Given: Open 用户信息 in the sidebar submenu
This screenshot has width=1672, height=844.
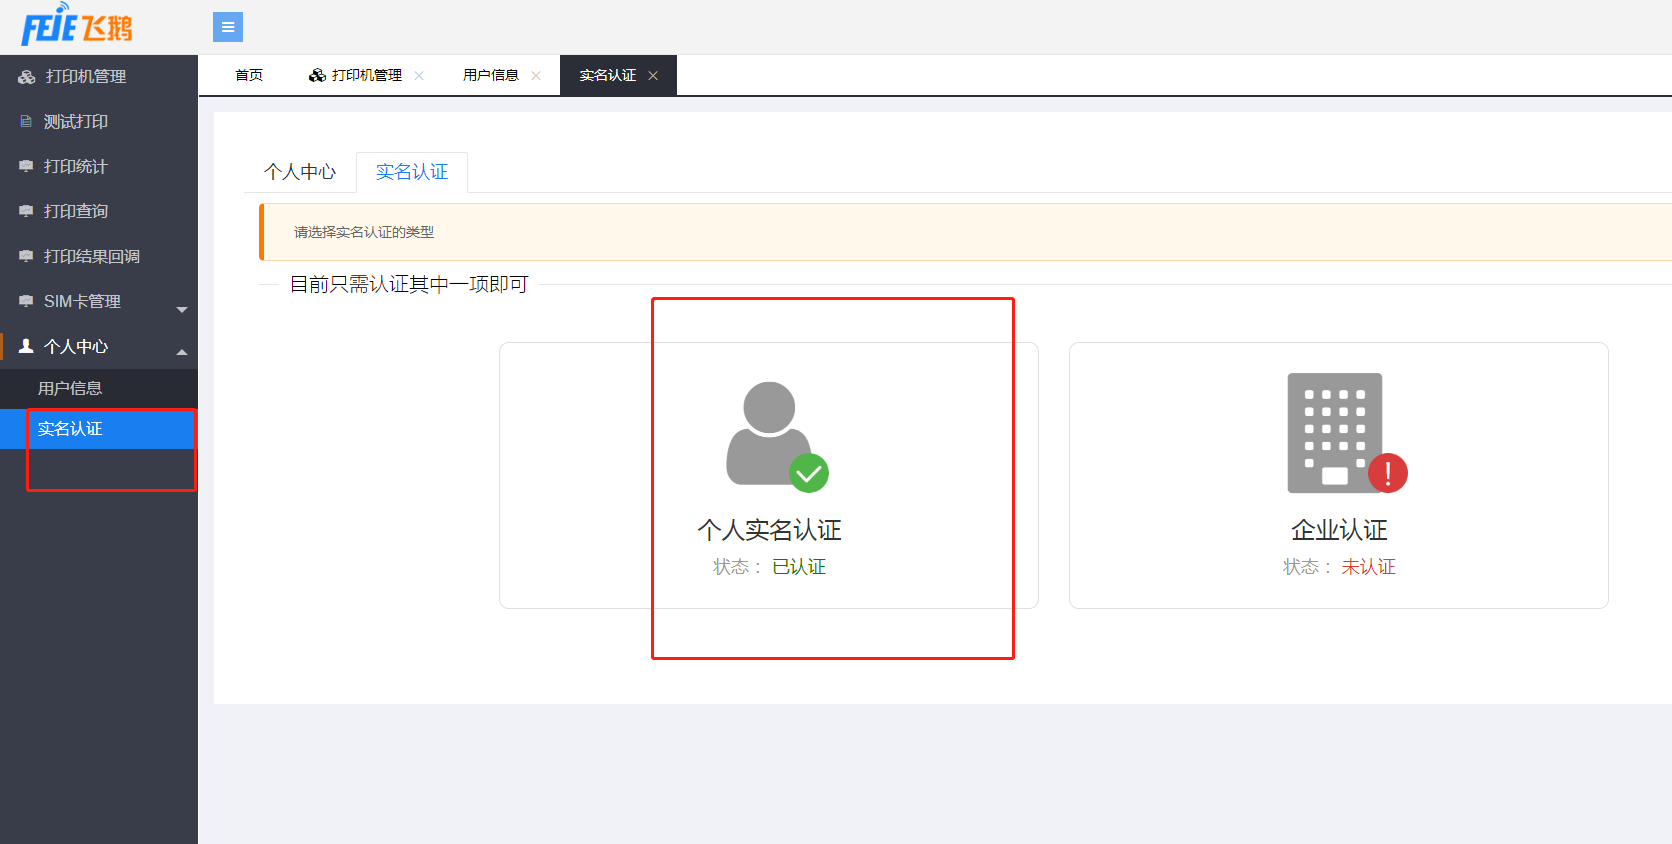Looking at the screenshot, I should click(x=70, y=388).
